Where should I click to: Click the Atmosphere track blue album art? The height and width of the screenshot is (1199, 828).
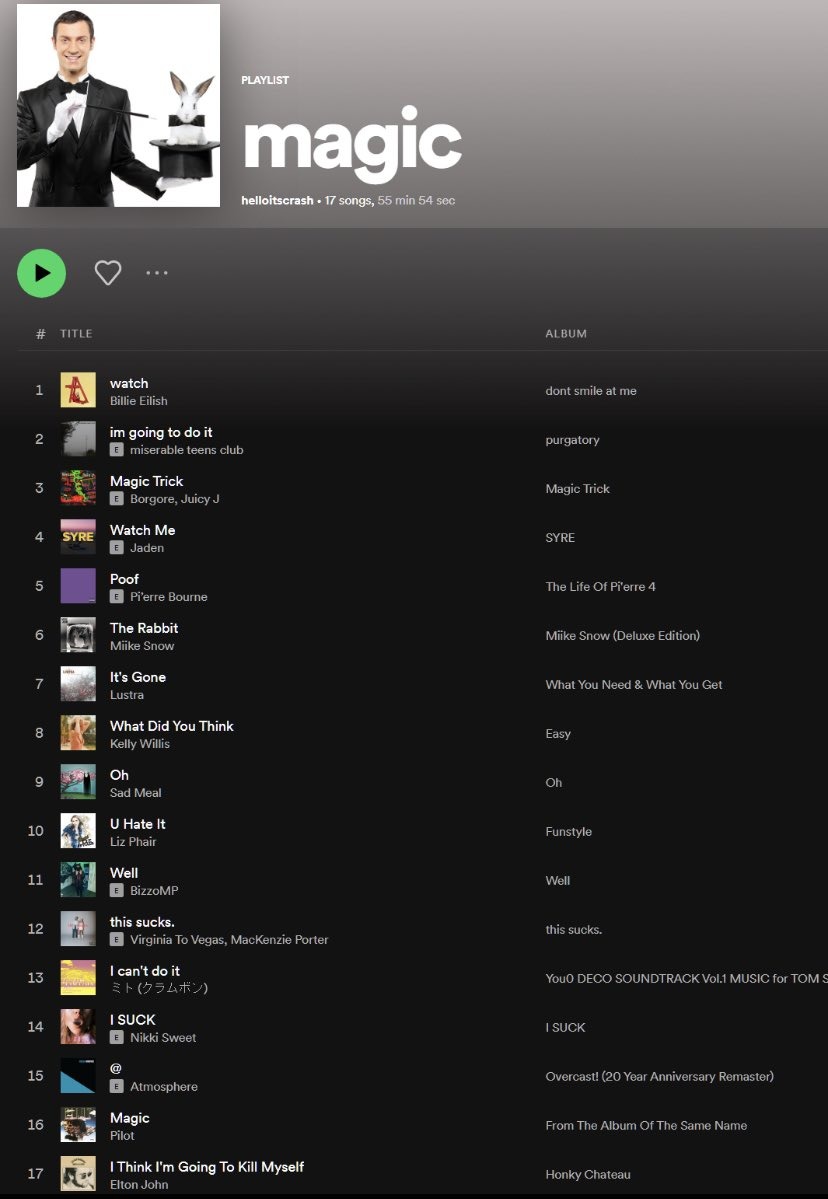[78, 1076]
